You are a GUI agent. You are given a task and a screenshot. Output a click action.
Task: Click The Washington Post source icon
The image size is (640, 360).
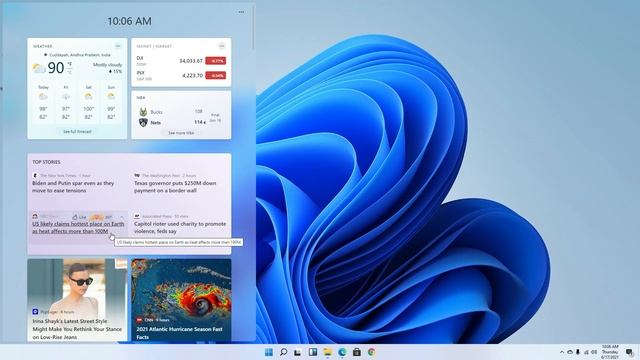(x=137, y=176)
